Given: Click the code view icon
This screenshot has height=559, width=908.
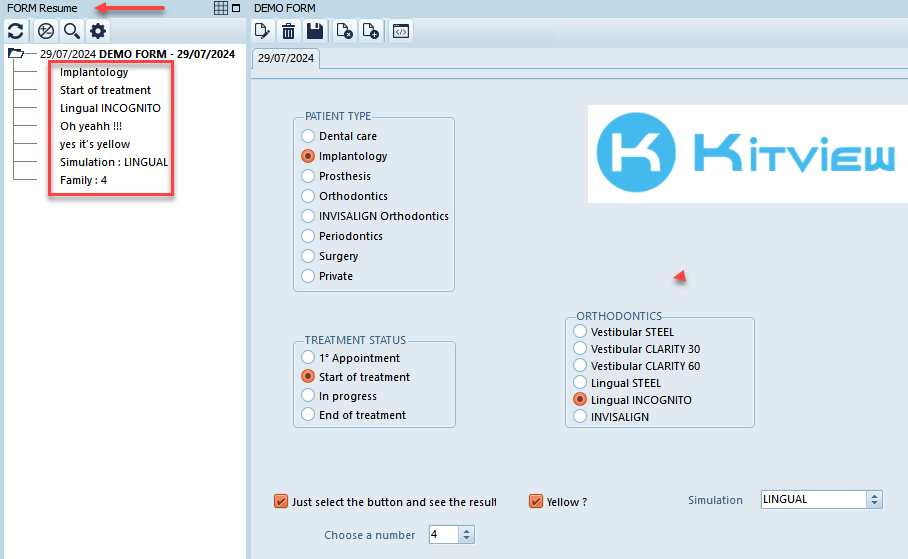Looking at the screenshot, I should tap(400, 31).
